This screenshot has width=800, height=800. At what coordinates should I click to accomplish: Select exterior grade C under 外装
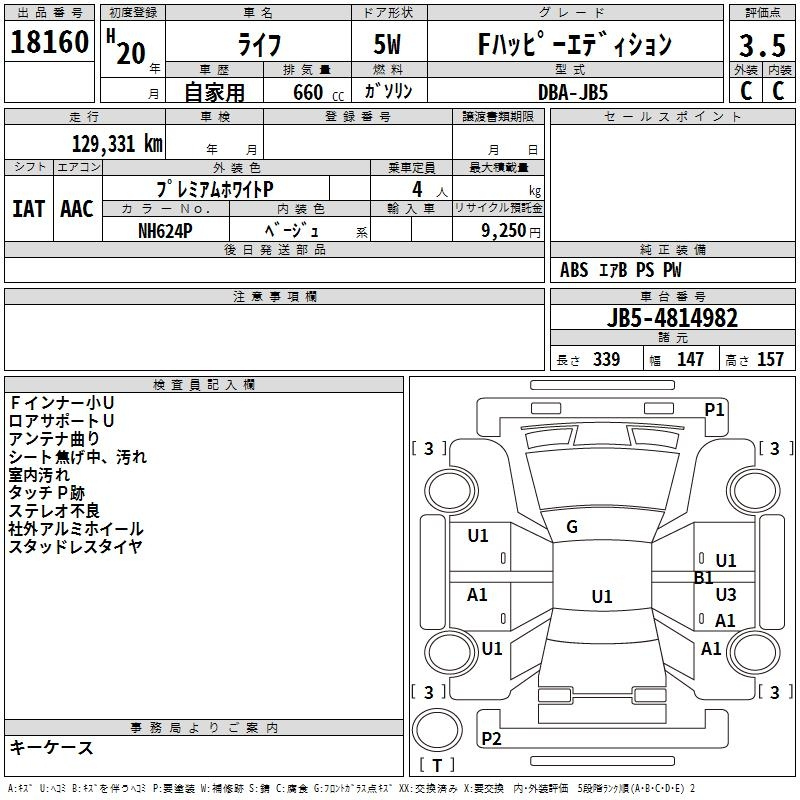pos(746,91)
